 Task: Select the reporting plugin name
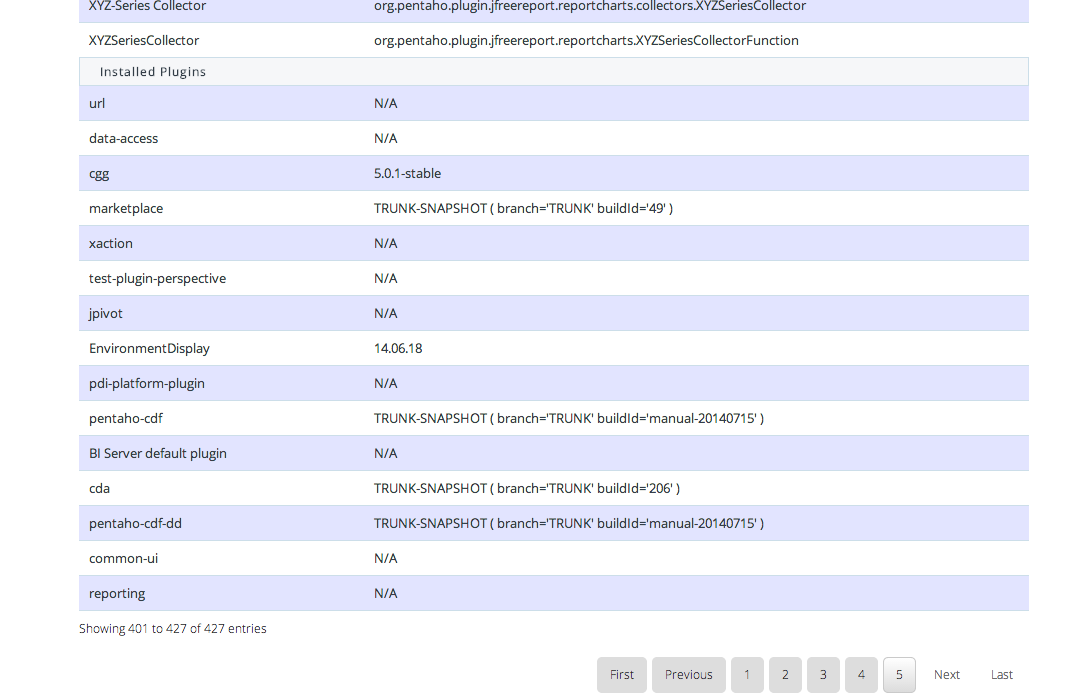(117, 593)
